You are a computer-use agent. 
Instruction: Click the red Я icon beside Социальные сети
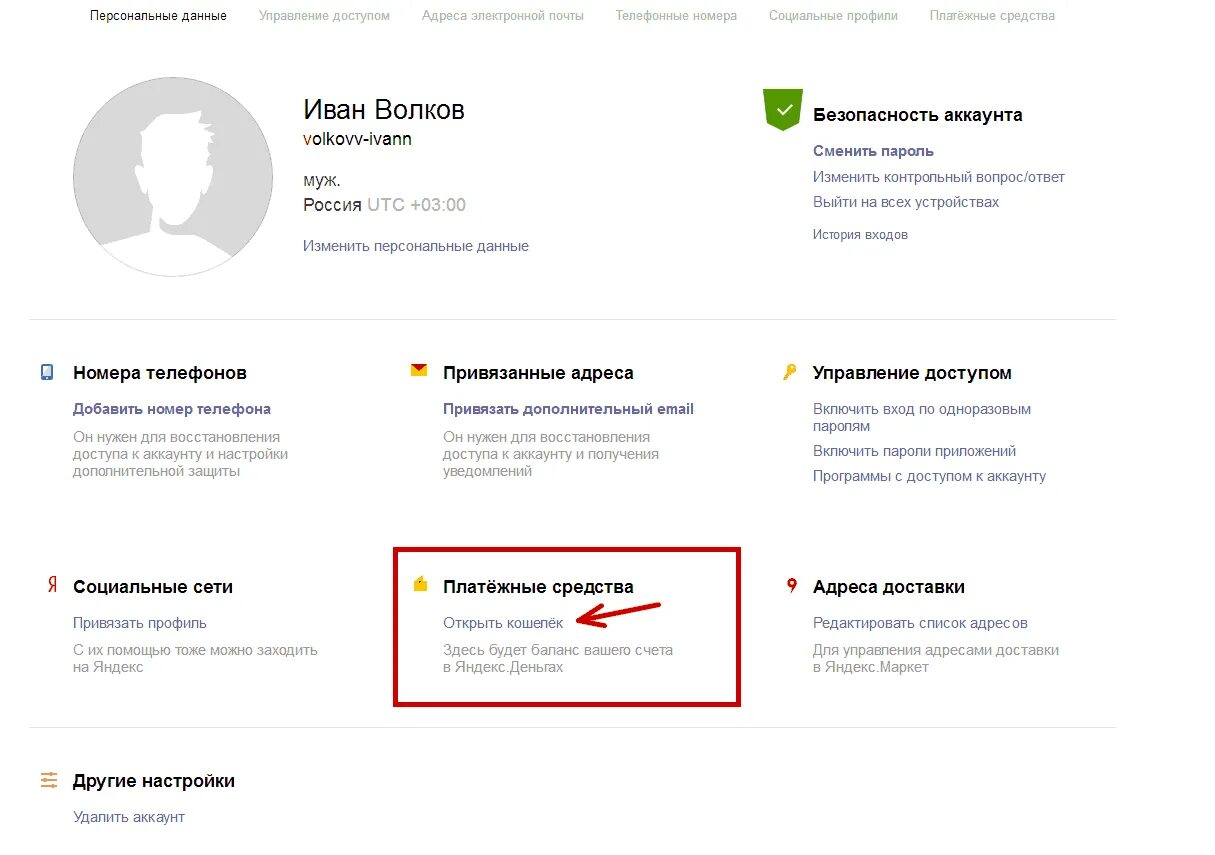[x=52, y=585]
